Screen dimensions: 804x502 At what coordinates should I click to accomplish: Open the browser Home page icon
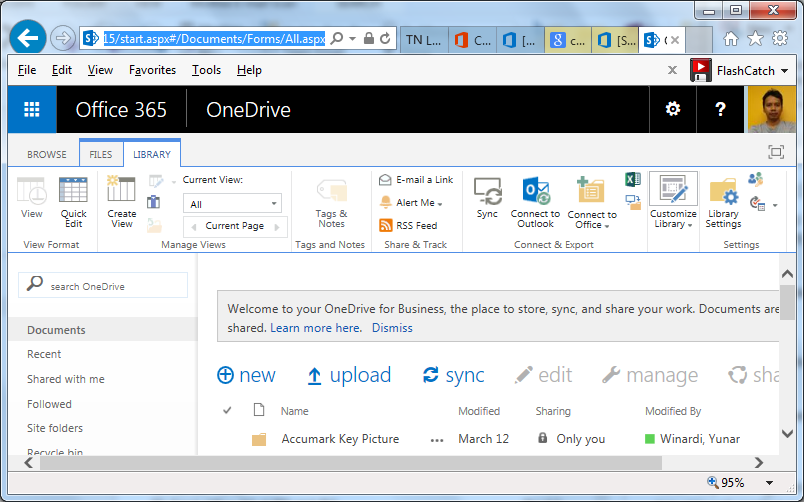click(x=731, y=38)
